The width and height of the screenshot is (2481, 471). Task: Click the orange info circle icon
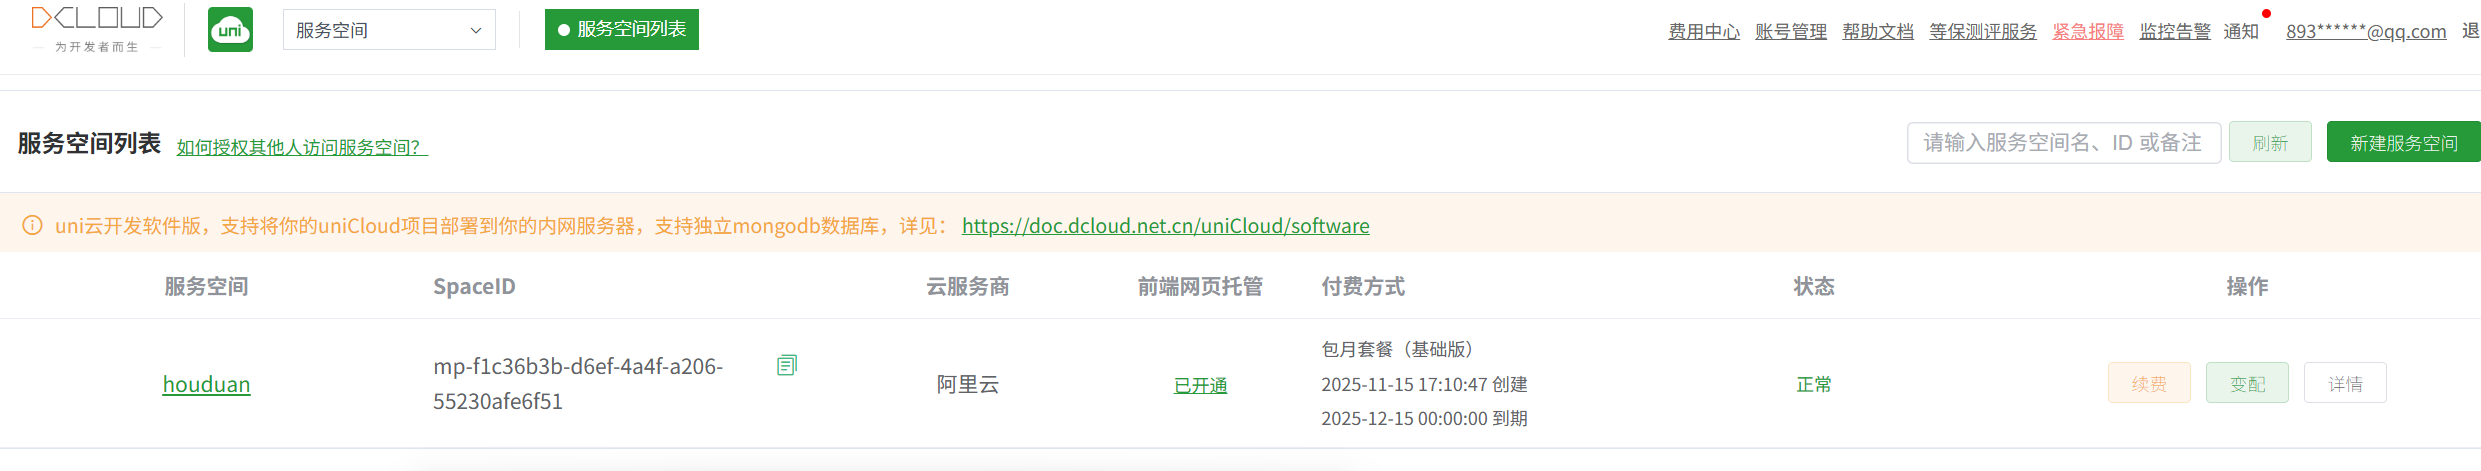[x=32, y=225]
